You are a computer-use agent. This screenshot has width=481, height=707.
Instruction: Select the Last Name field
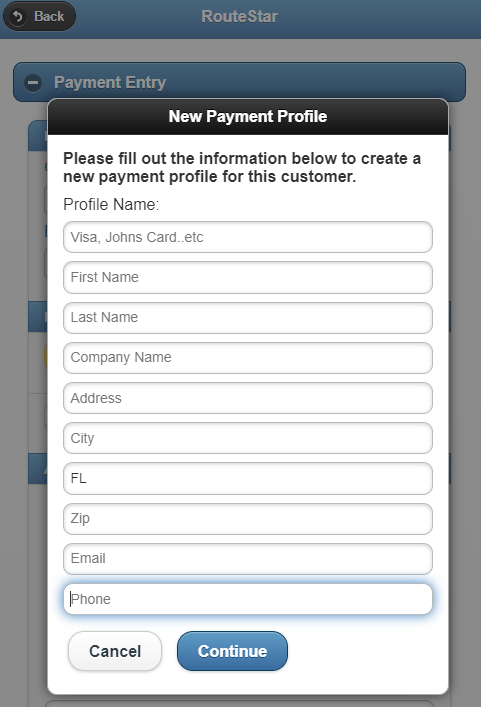pyautogui.click(x=248, y=317)
